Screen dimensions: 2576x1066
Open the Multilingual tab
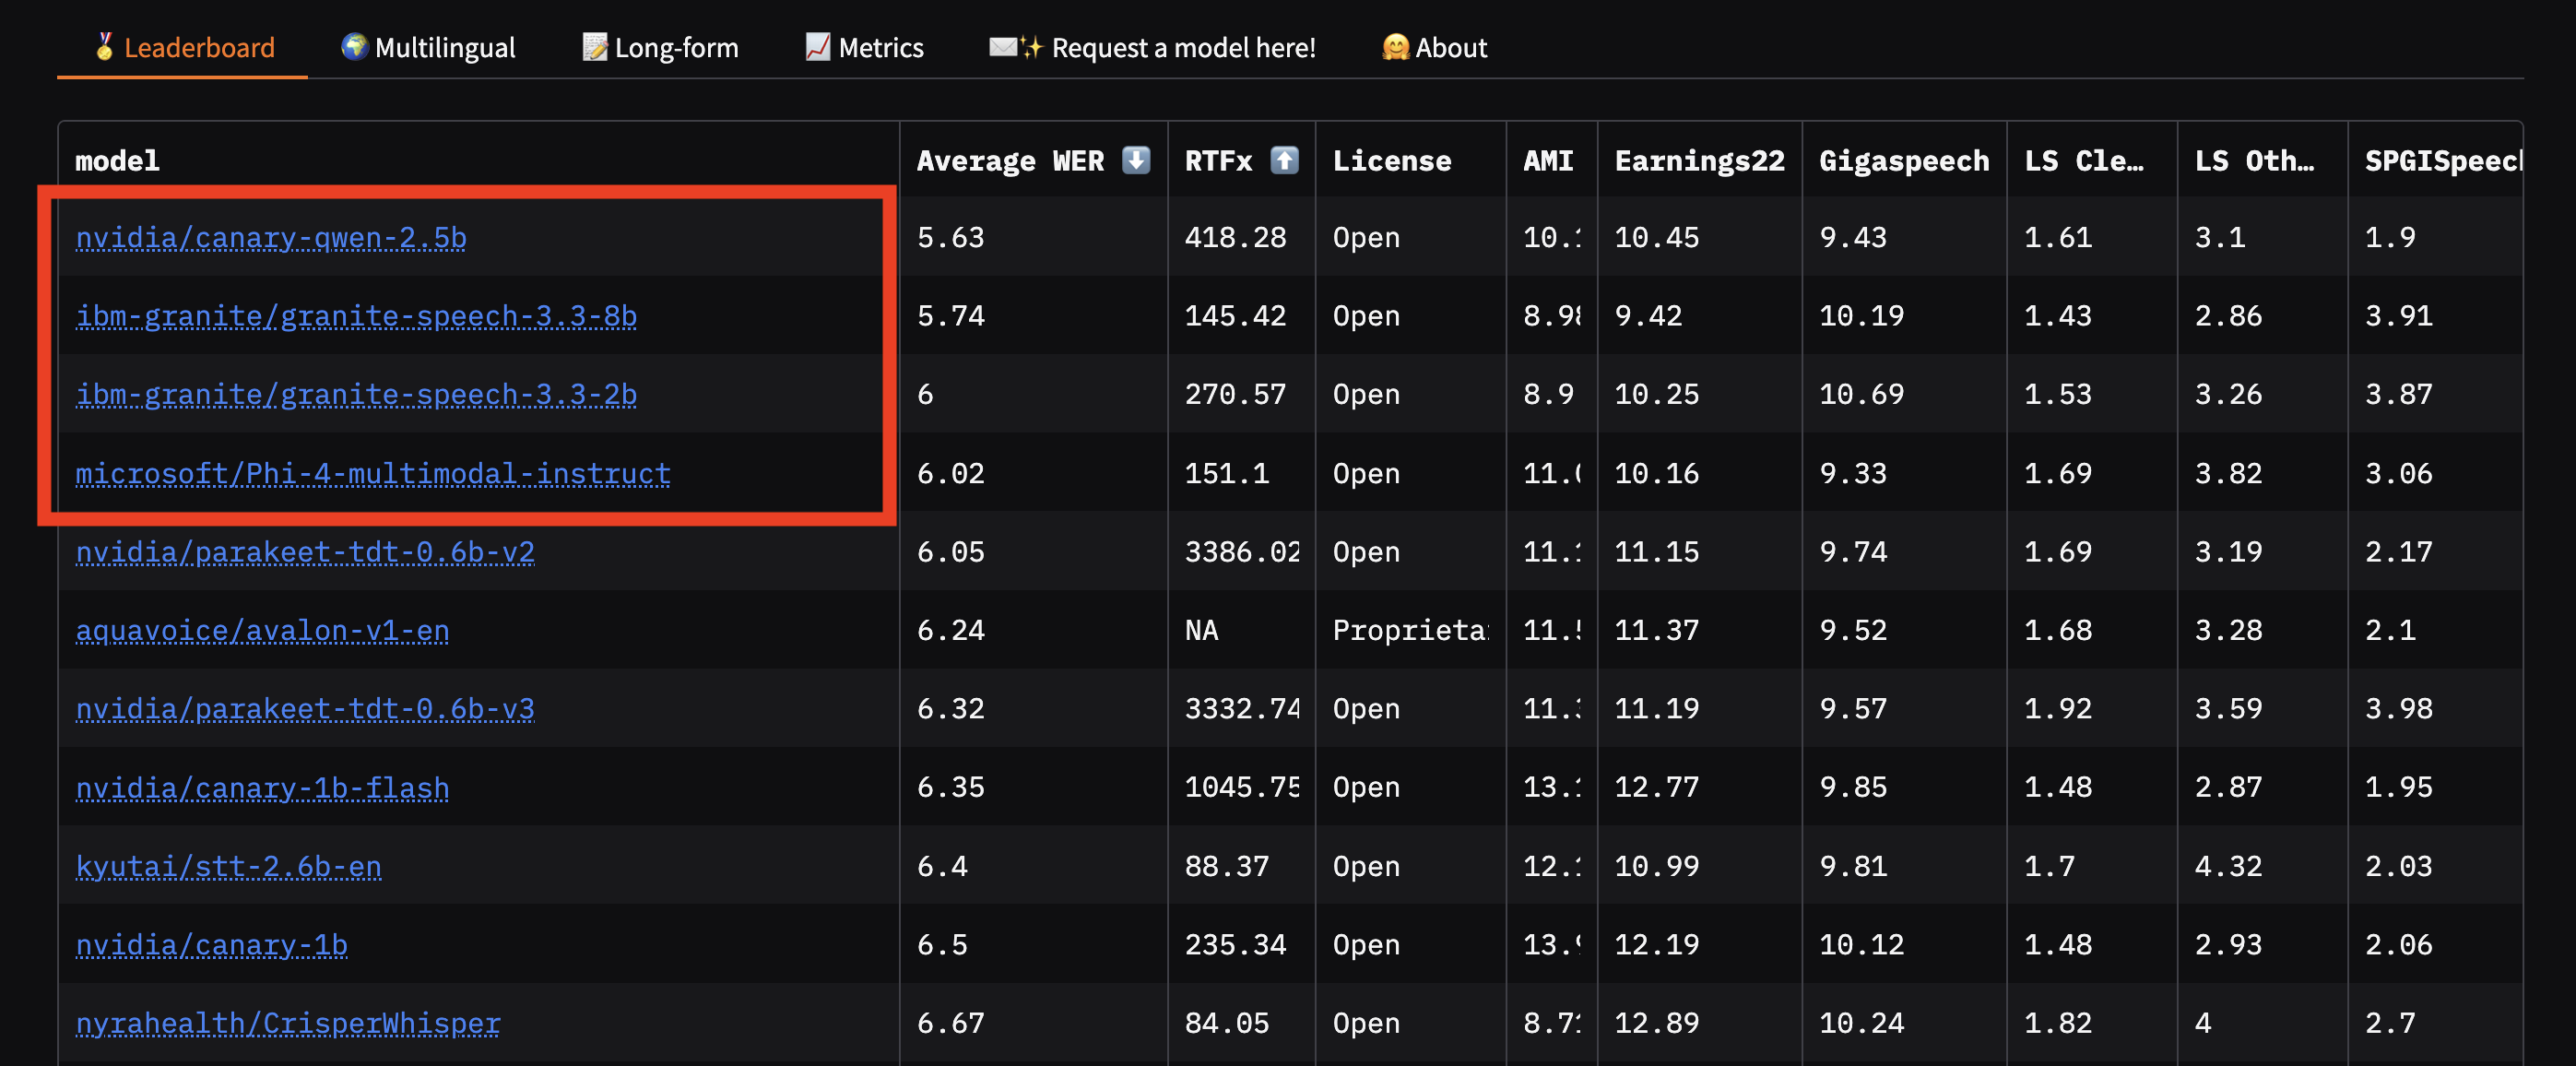[428, 47]
